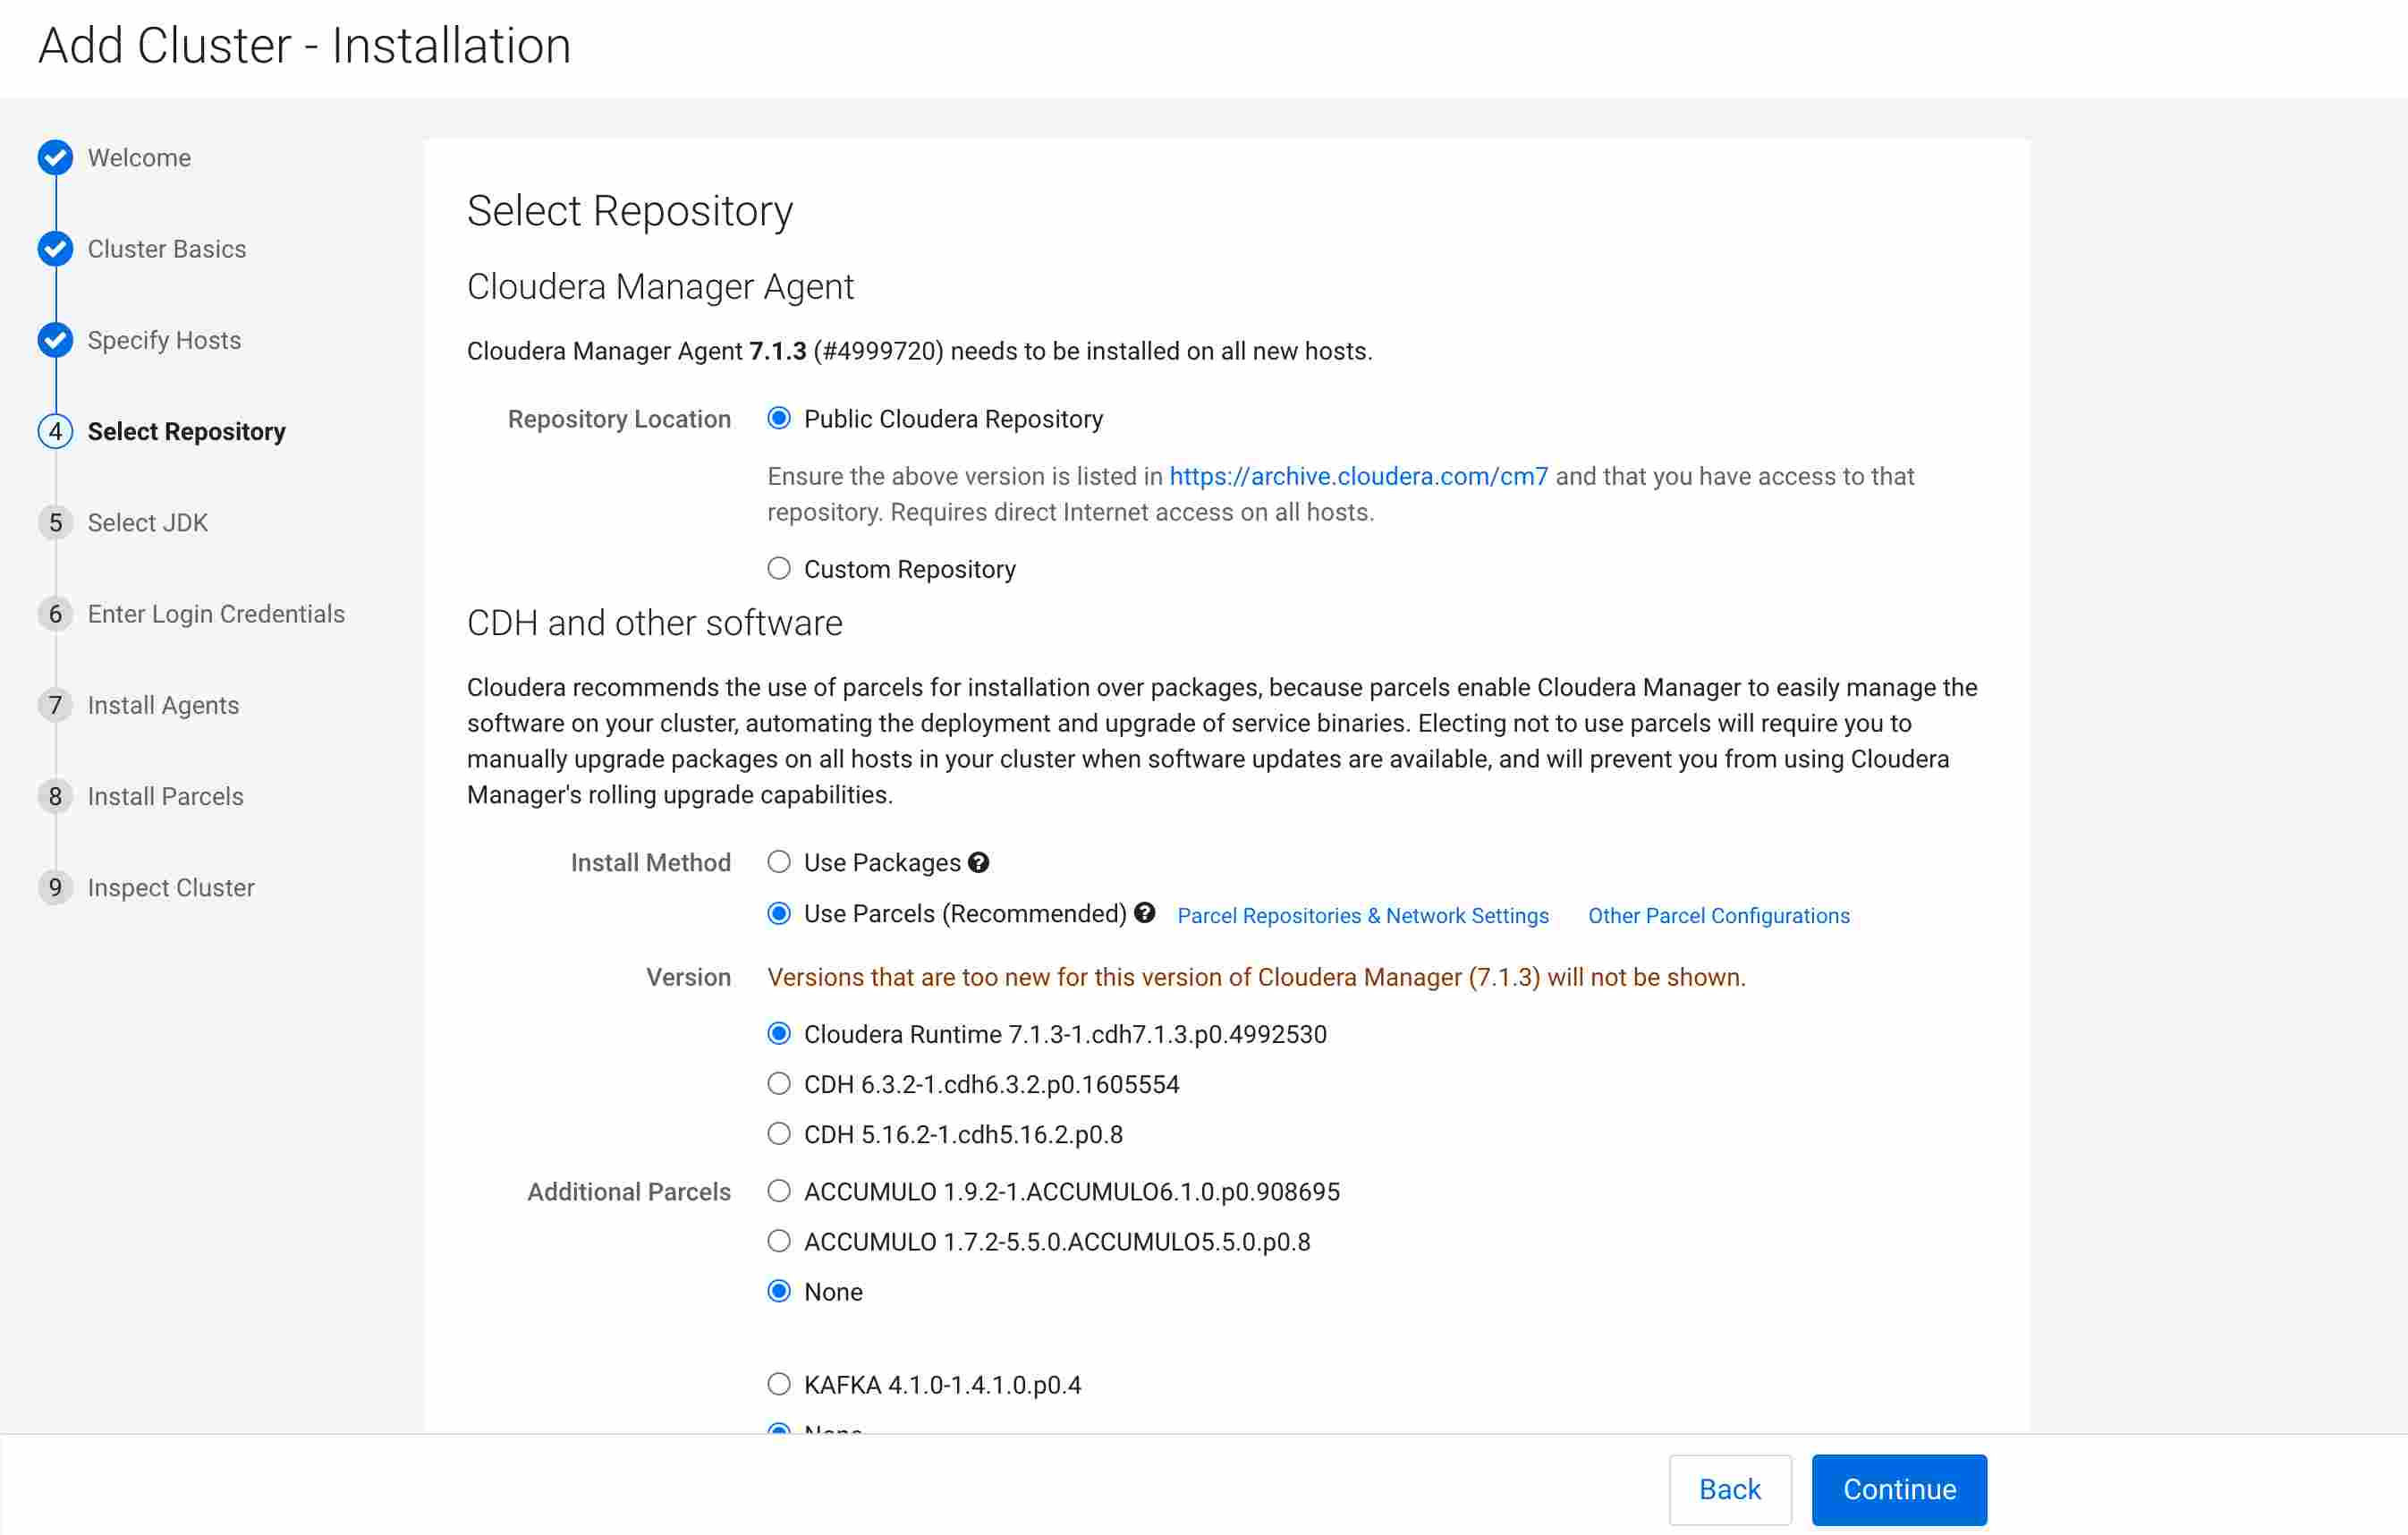The image size is (2408, 1535).
Task: Select the Custom Repository radio option
Action: click(x=778, y=569)
